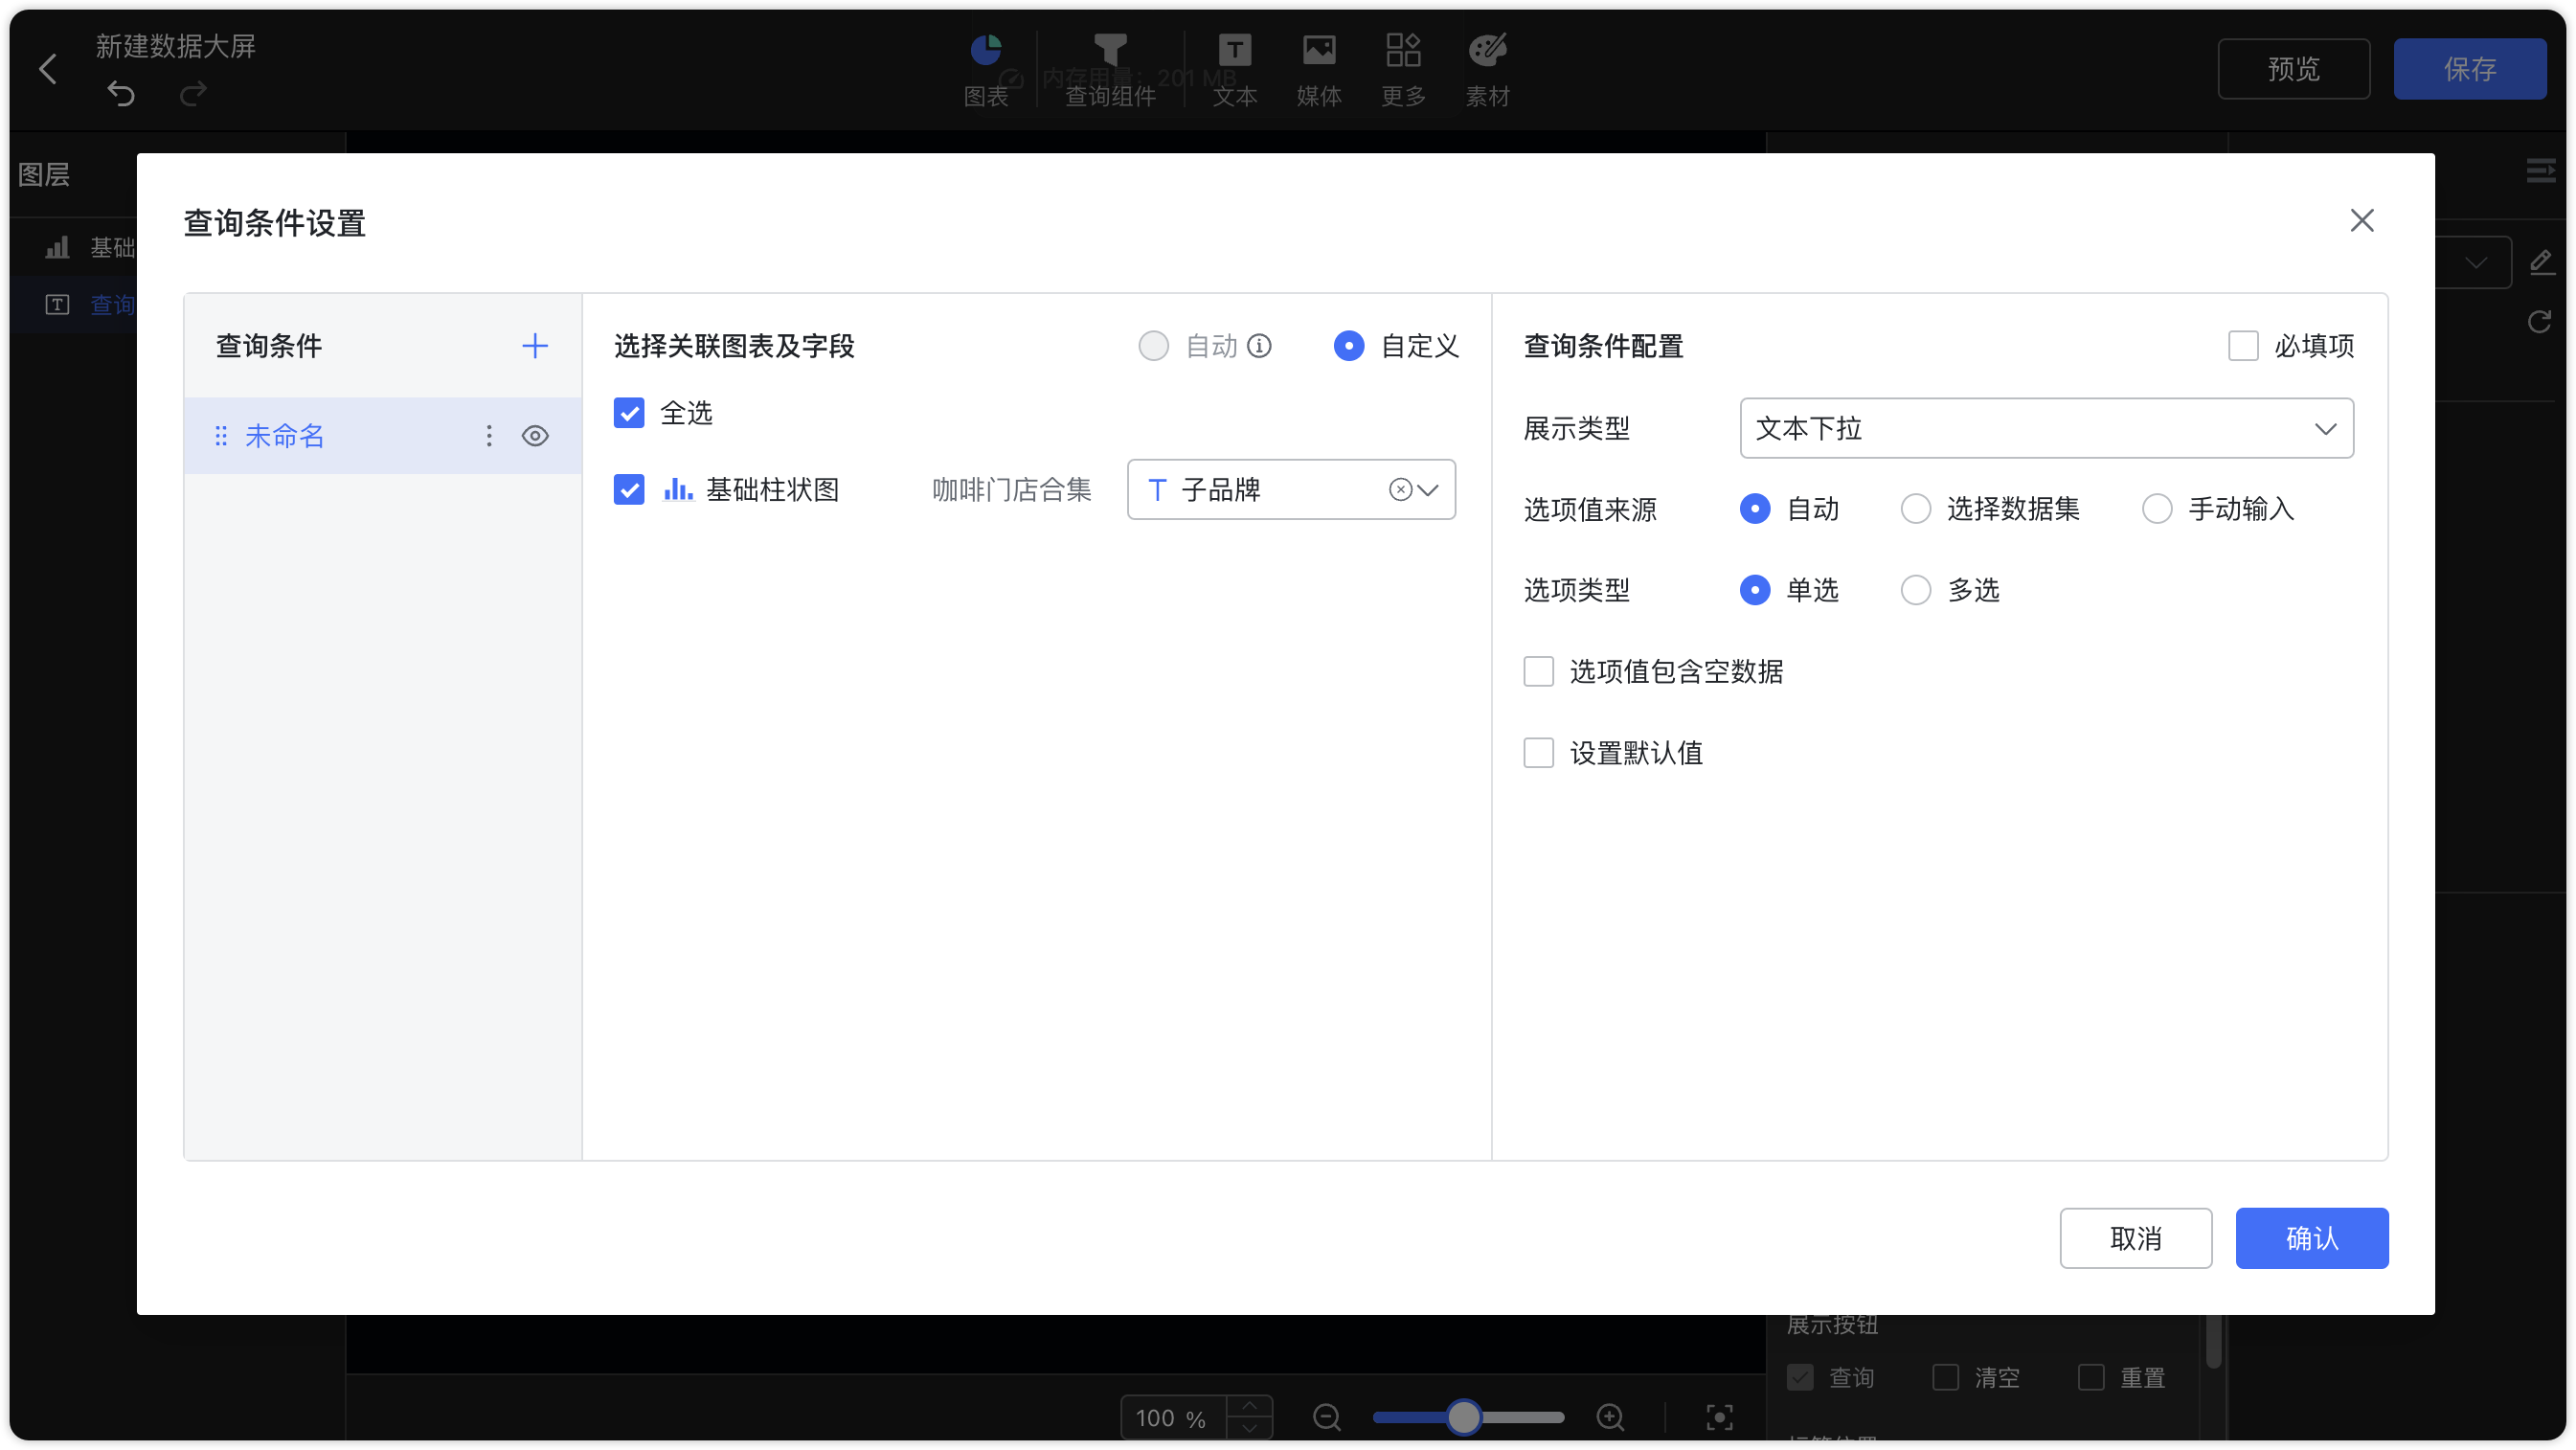The height and width of the screenshot is (1450, 2576).
Task: Click the 基础柱状图 bar chart icon
Action: [678, 489]
